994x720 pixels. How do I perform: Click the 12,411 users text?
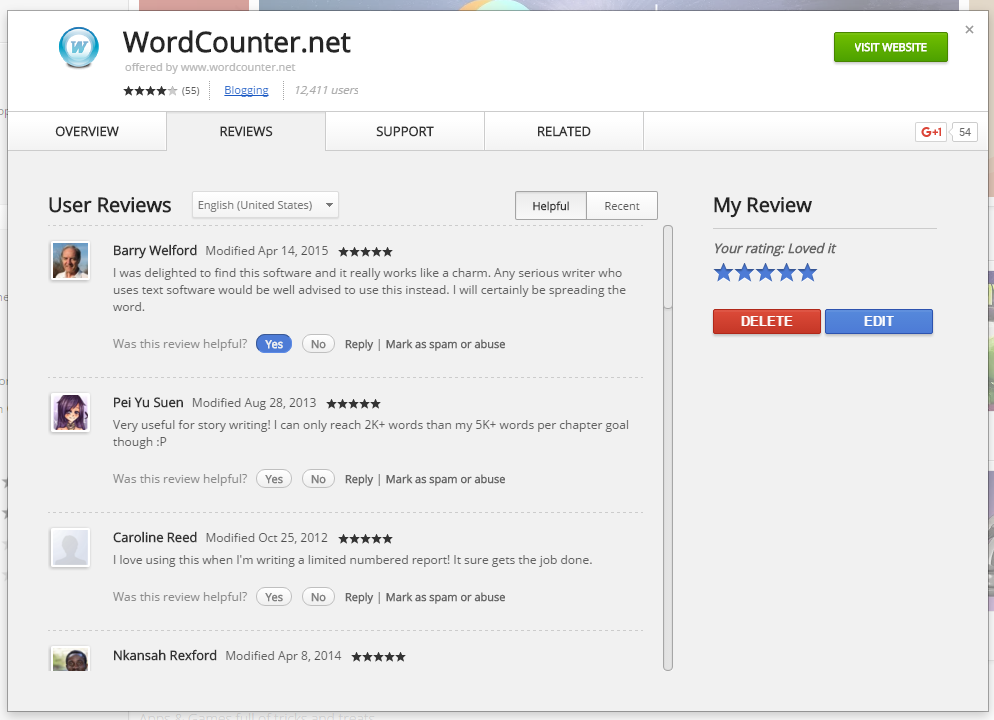326,90
